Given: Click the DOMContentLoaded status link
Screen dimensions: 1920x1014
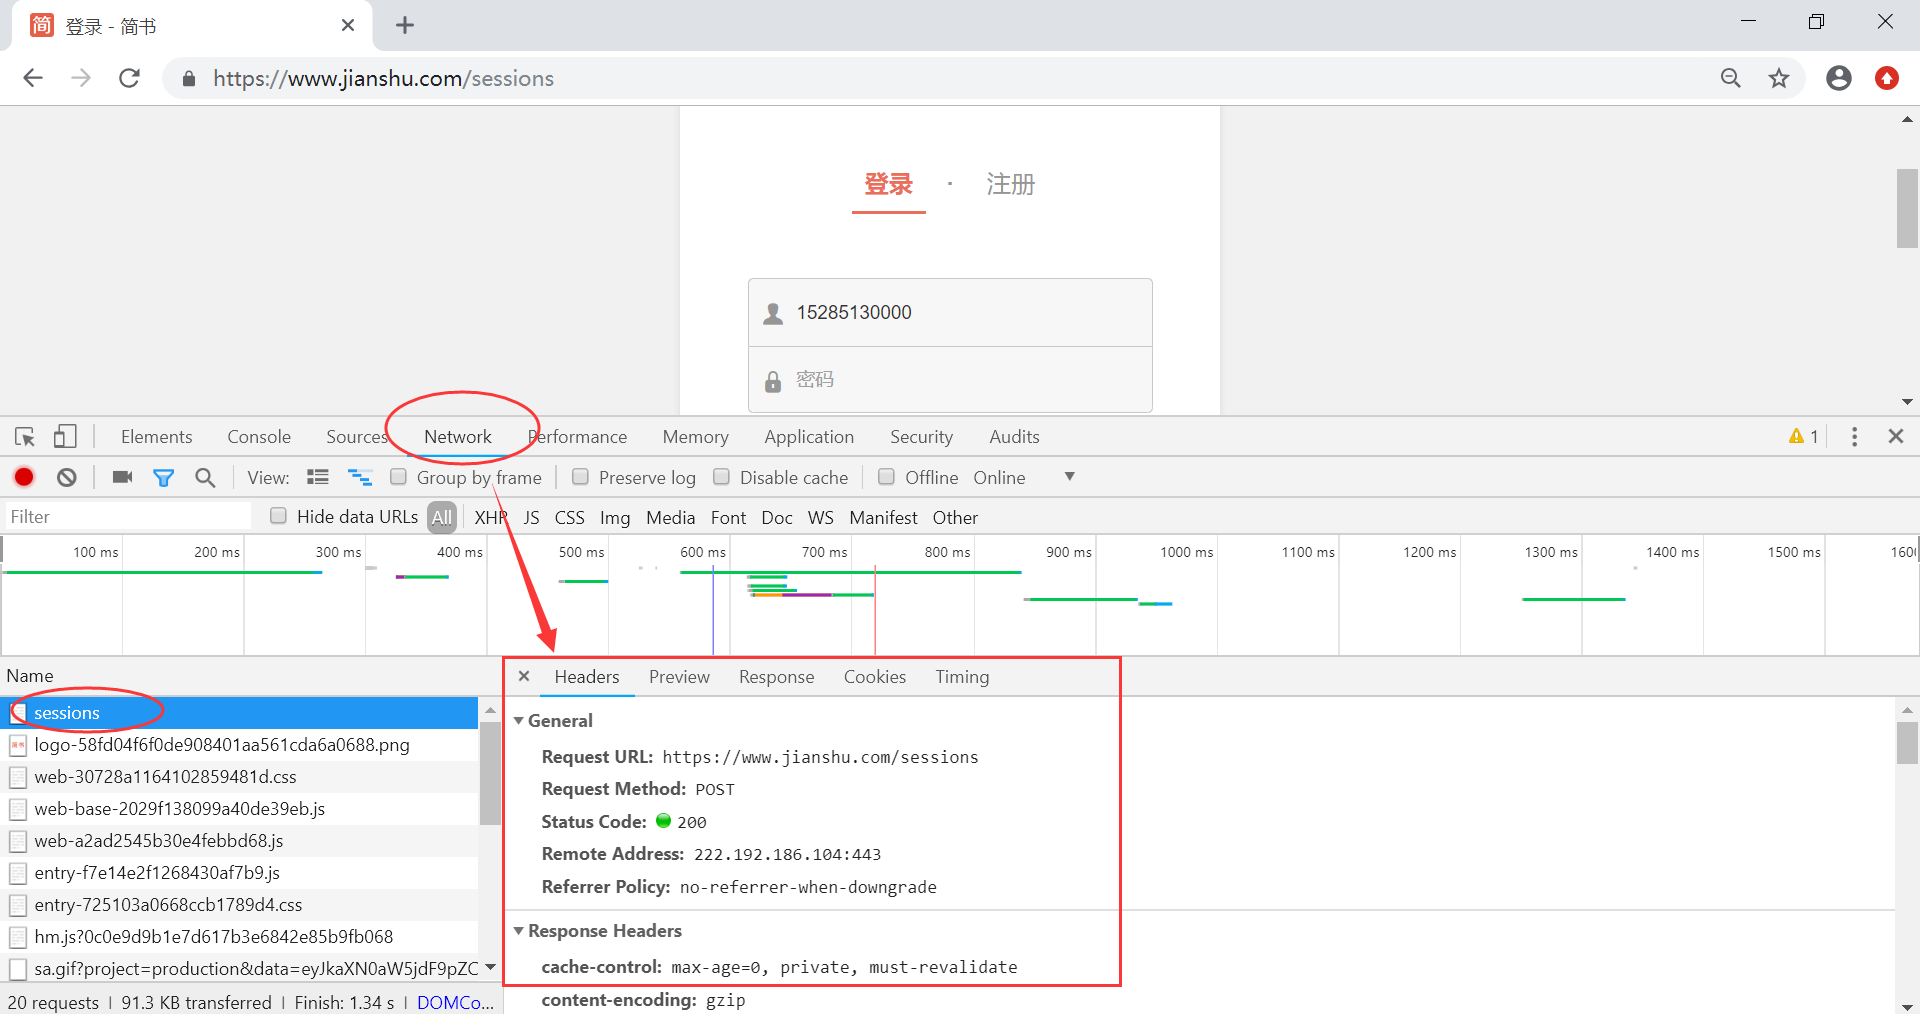Looking at the screenshot, I should point(455,1002).
